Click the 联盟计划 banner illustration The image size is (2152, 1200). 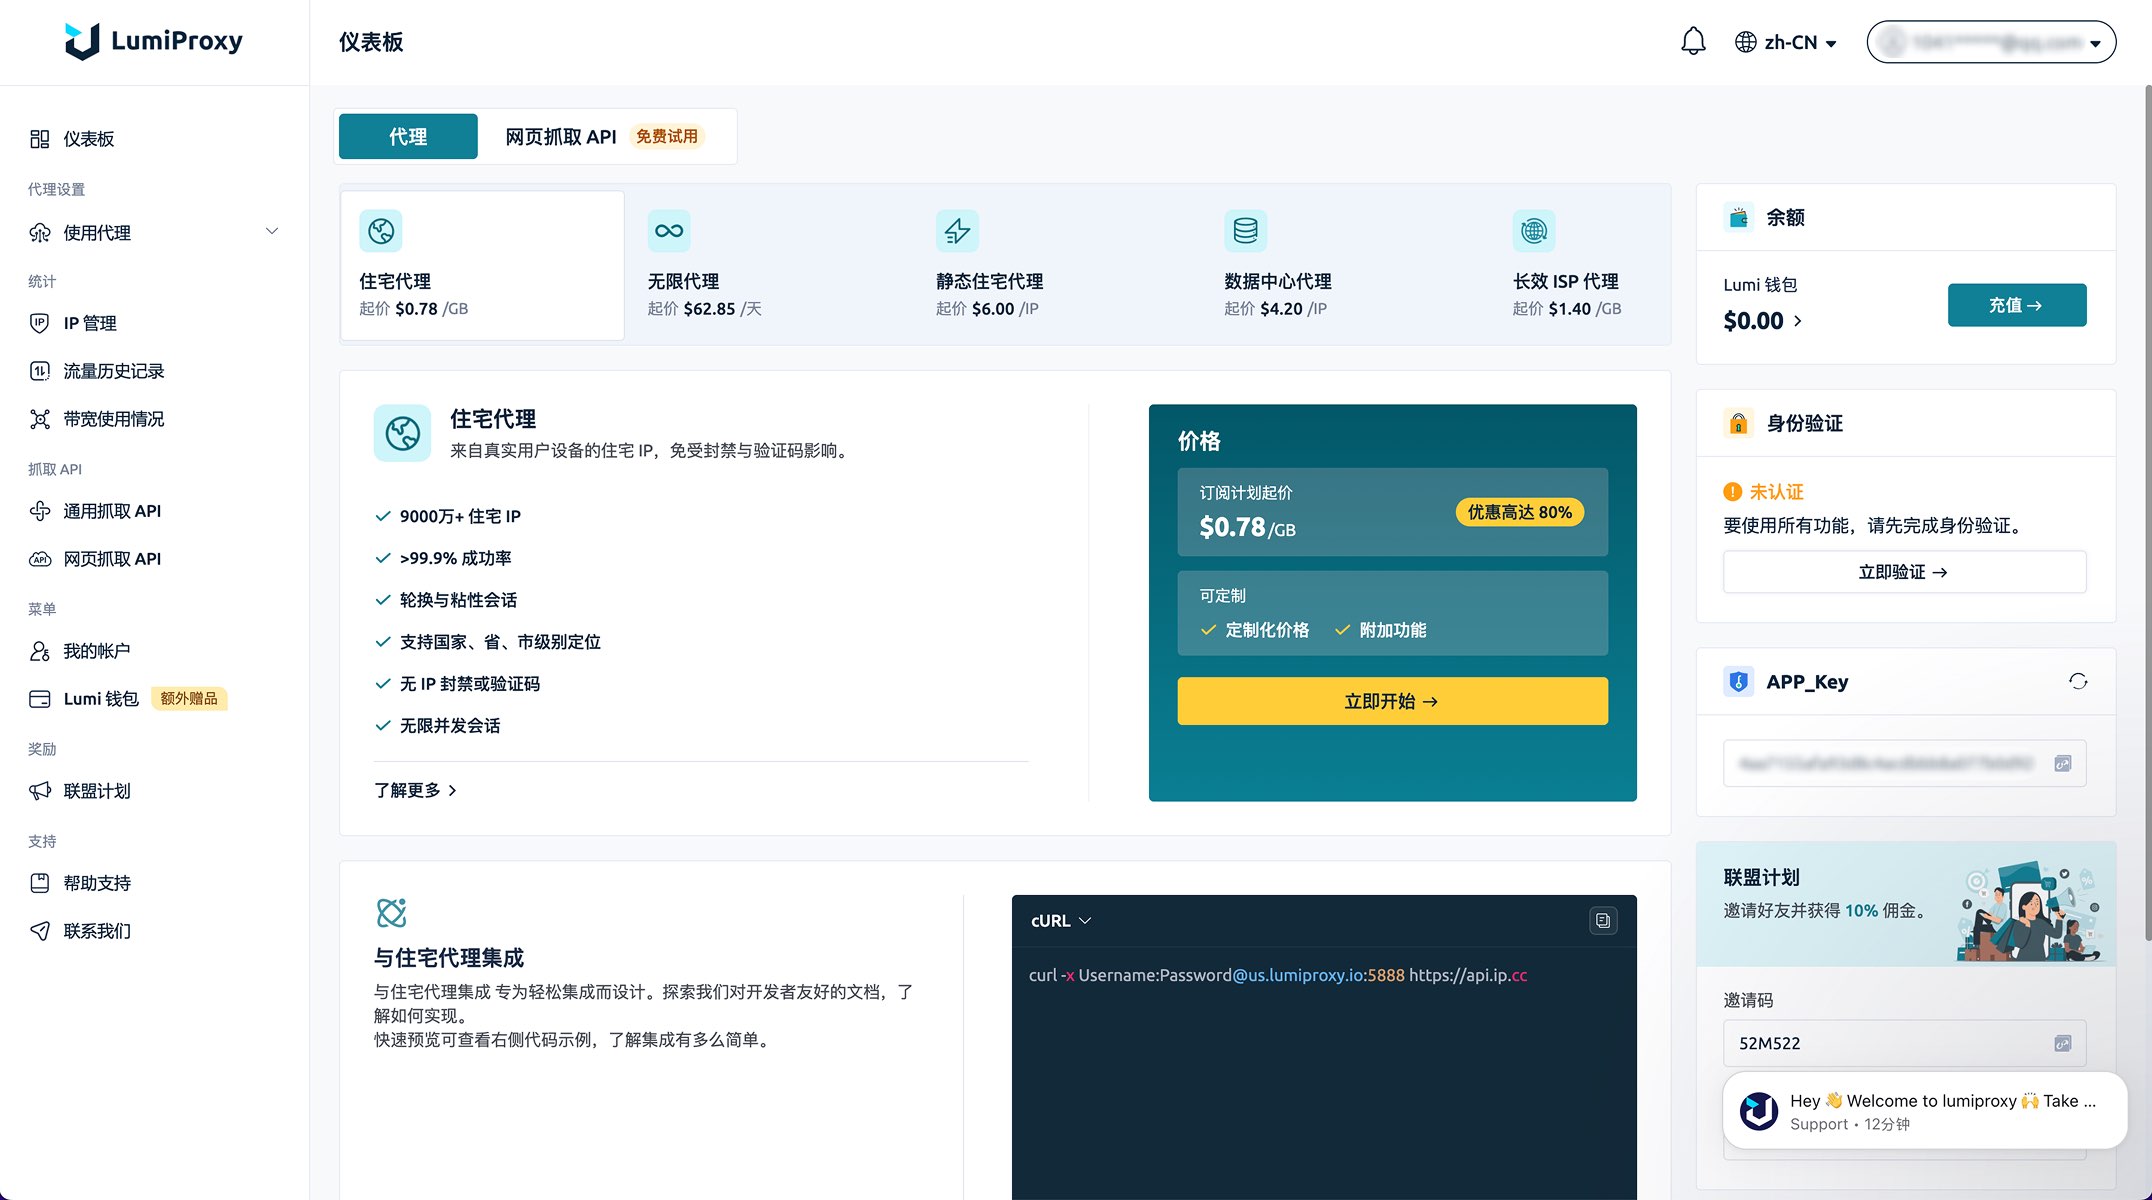click(2029, 912)
